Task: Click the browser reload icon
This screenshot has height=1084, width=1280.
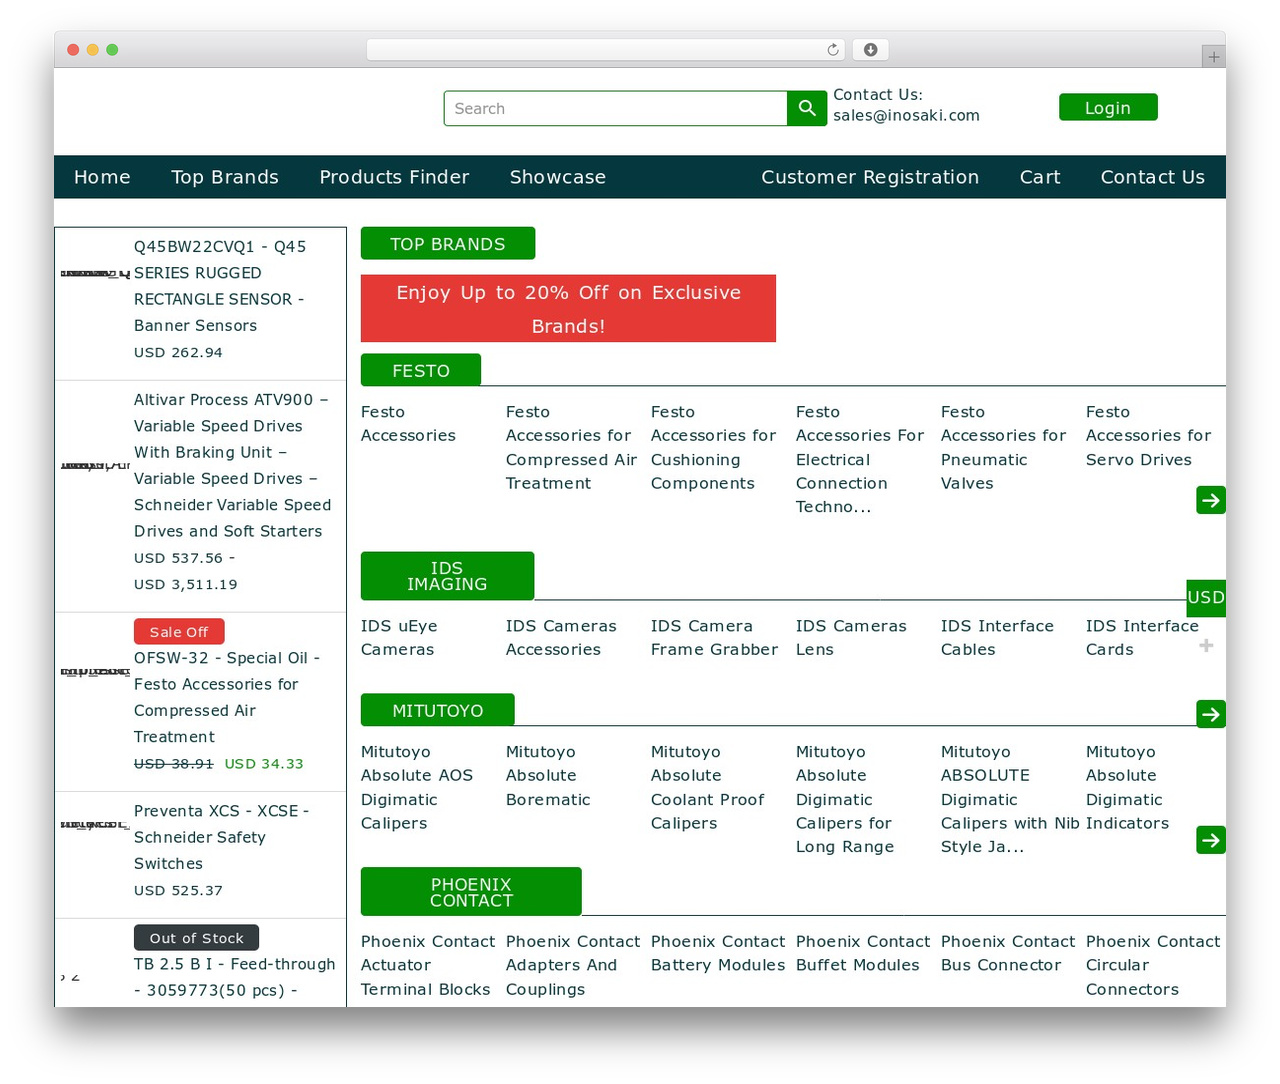Action: (x=833, y=50)
